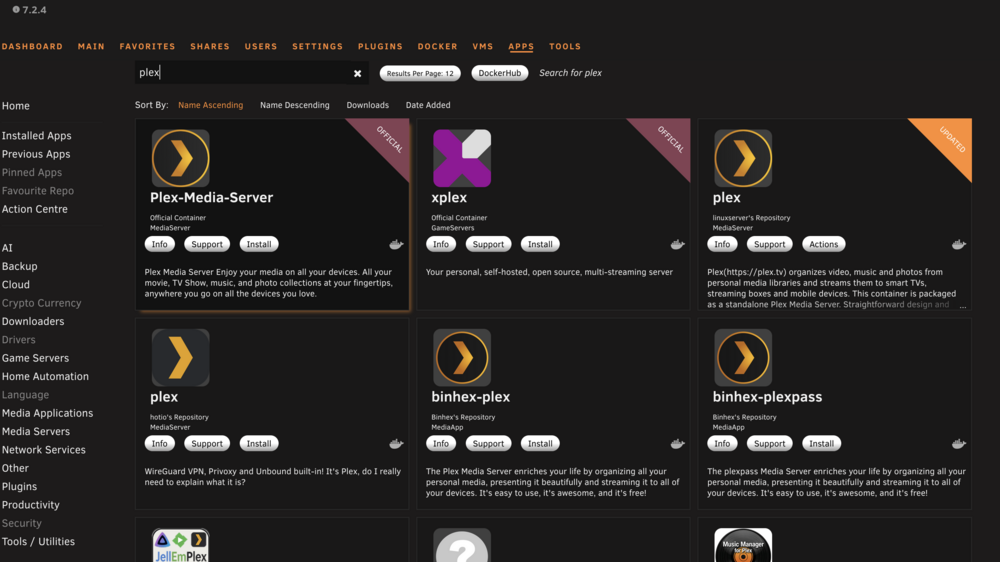Select the AI category
The image size is (1000, 562).
pos(7,248)
